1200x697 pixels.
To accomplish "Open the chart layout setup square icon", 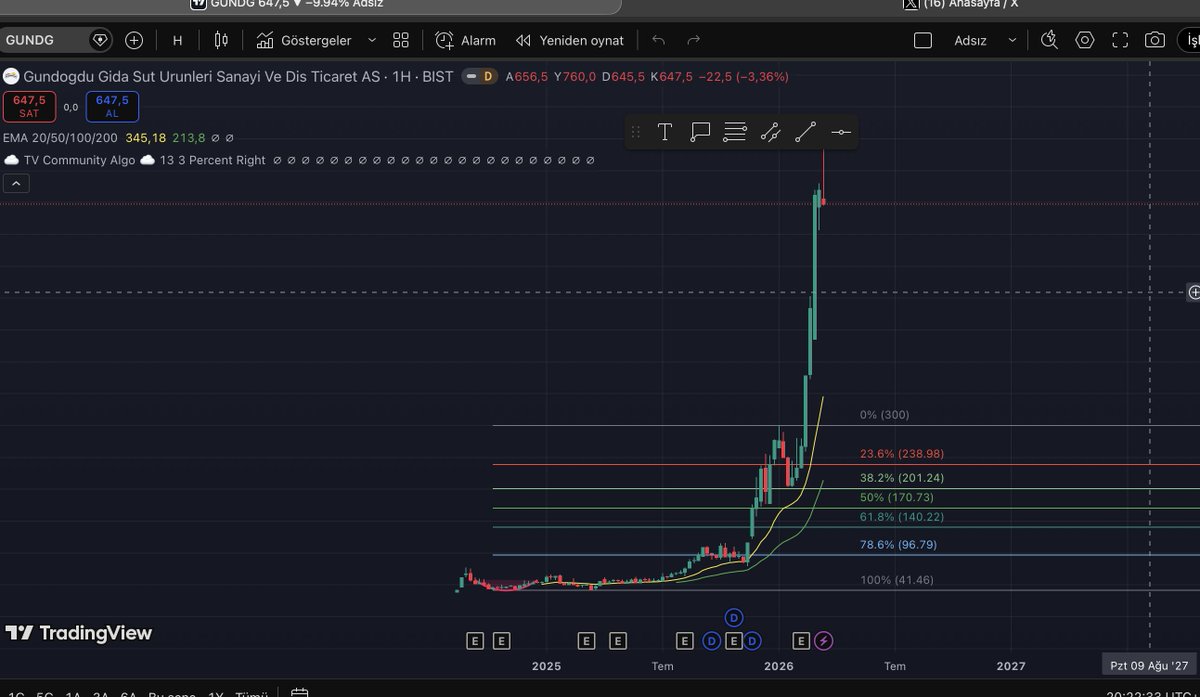I will click(923, 41).
